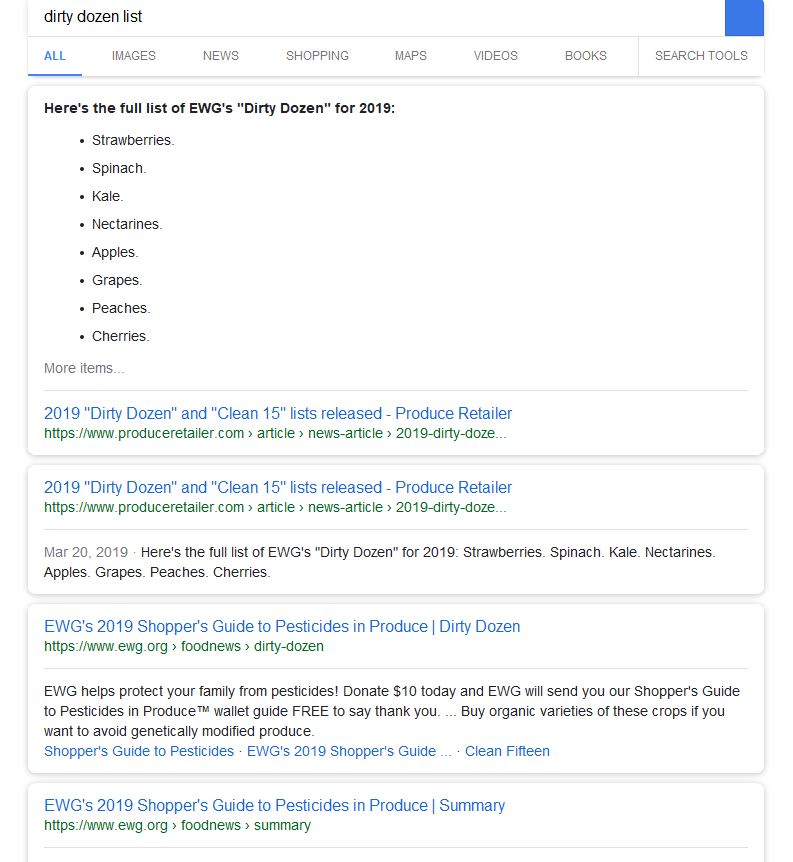Viewport: 793px width, 862px height.
Task: Click "Apples." in the list
Action: 115,253
